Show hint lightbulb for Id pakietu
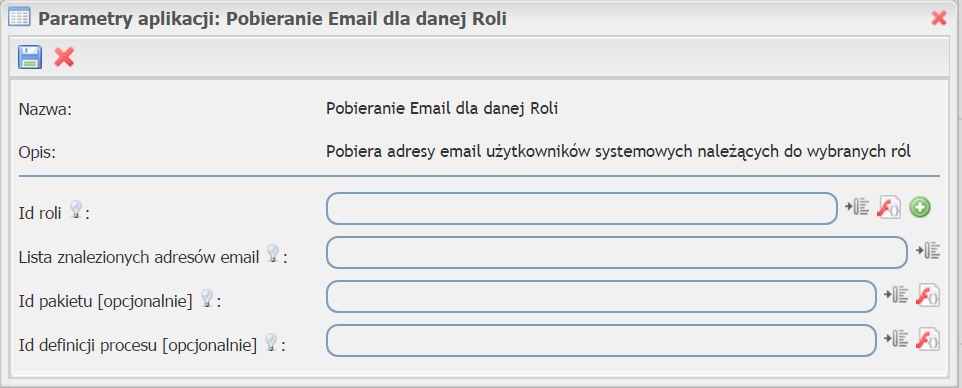 pos(207,298)
